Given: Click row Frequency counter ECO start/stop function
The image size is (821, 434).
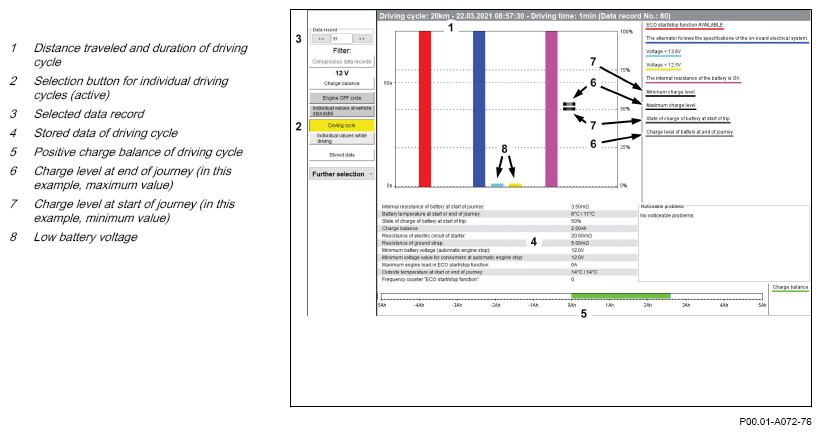Looking at the screenshot, I should (x=507, y=280).
